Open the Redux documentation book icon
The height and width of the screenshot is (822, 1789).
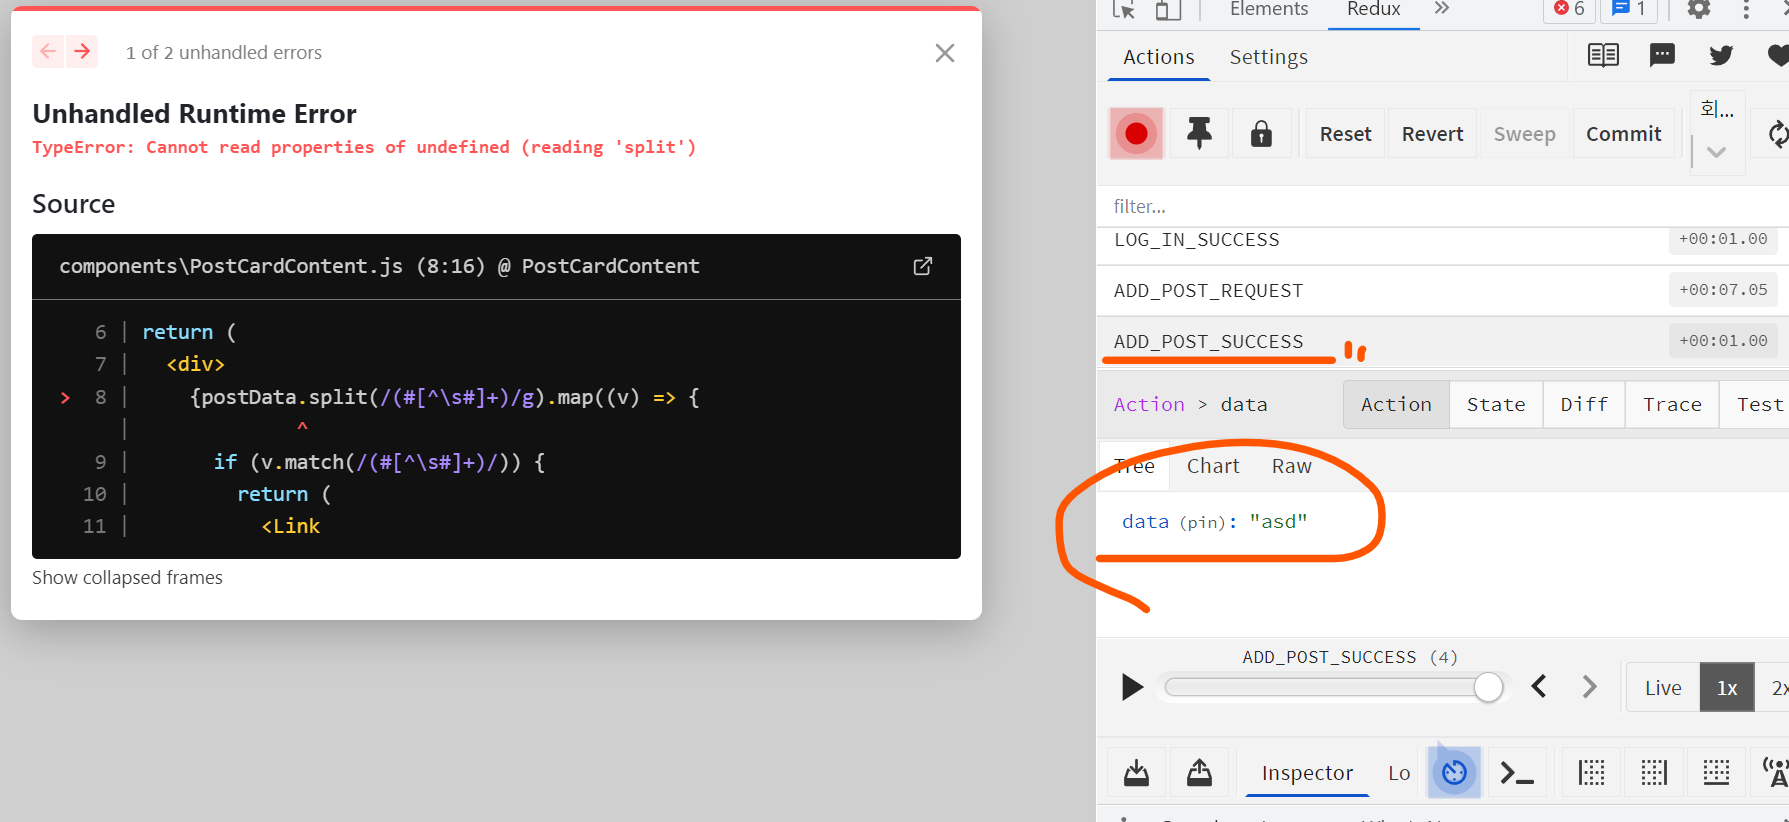click(x=1603, y=55)
